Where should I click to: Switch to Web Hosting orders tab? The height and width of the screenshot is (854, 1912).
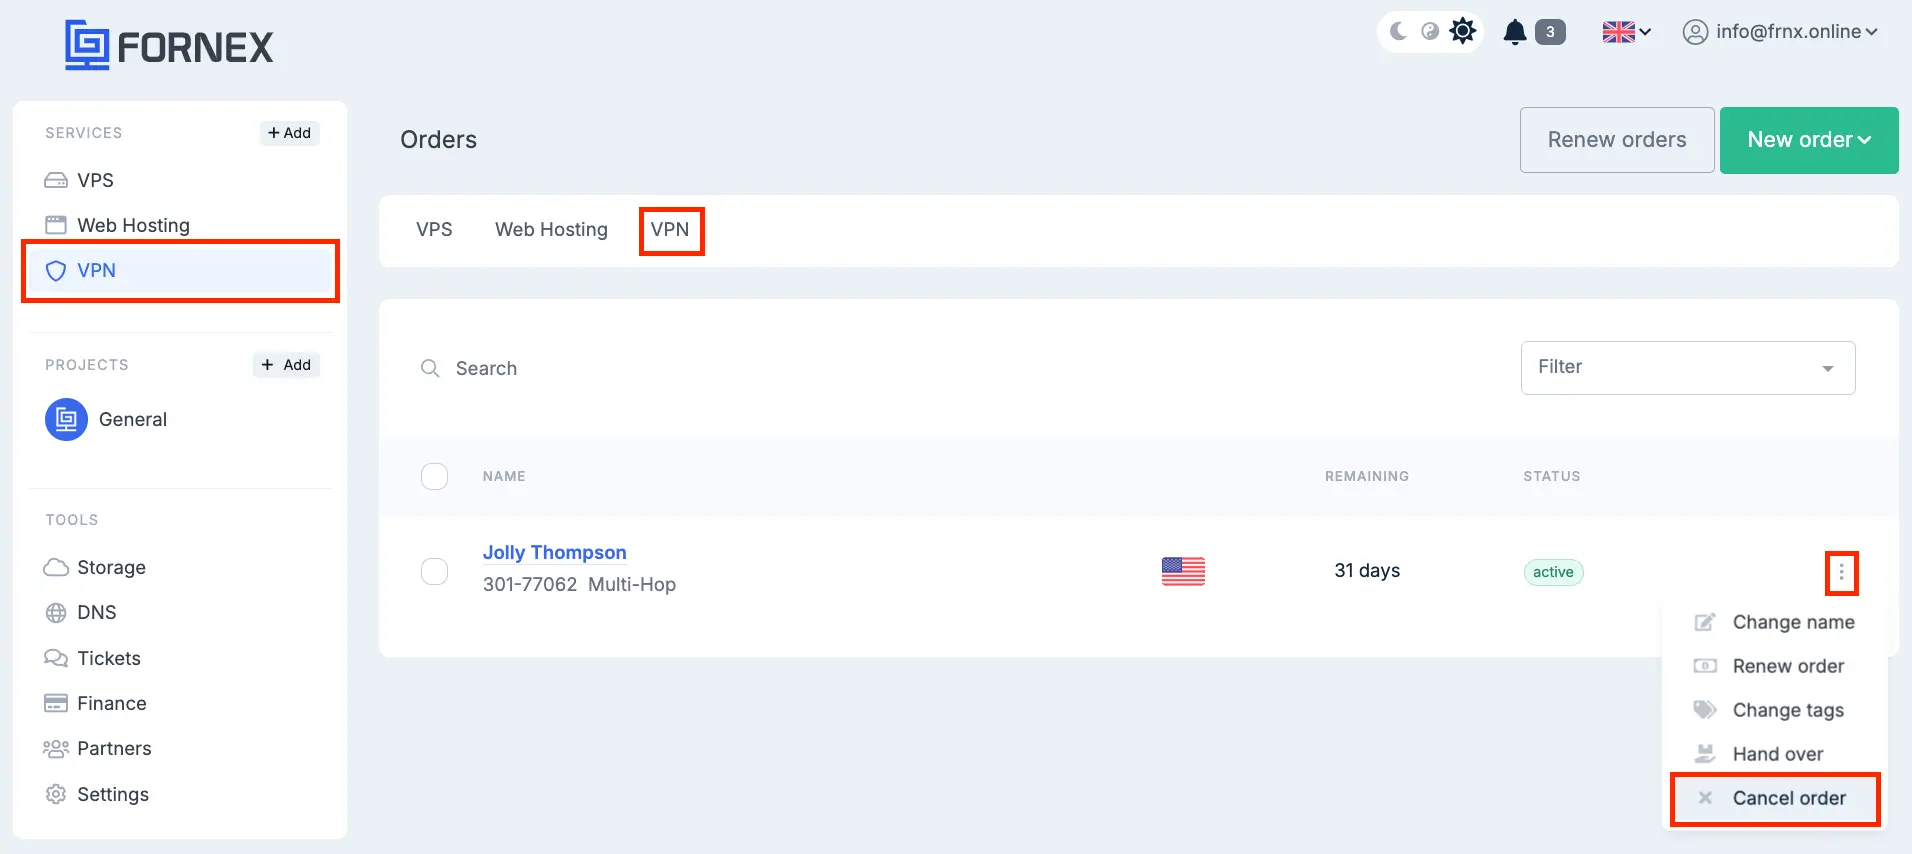pyautogui.click(x=551, y=230)
